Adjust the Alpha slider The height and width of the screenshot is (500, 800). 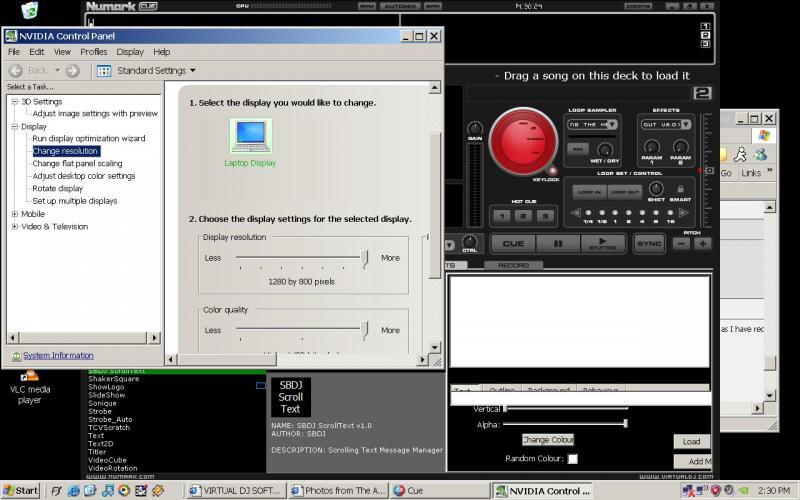coord(626,423)
